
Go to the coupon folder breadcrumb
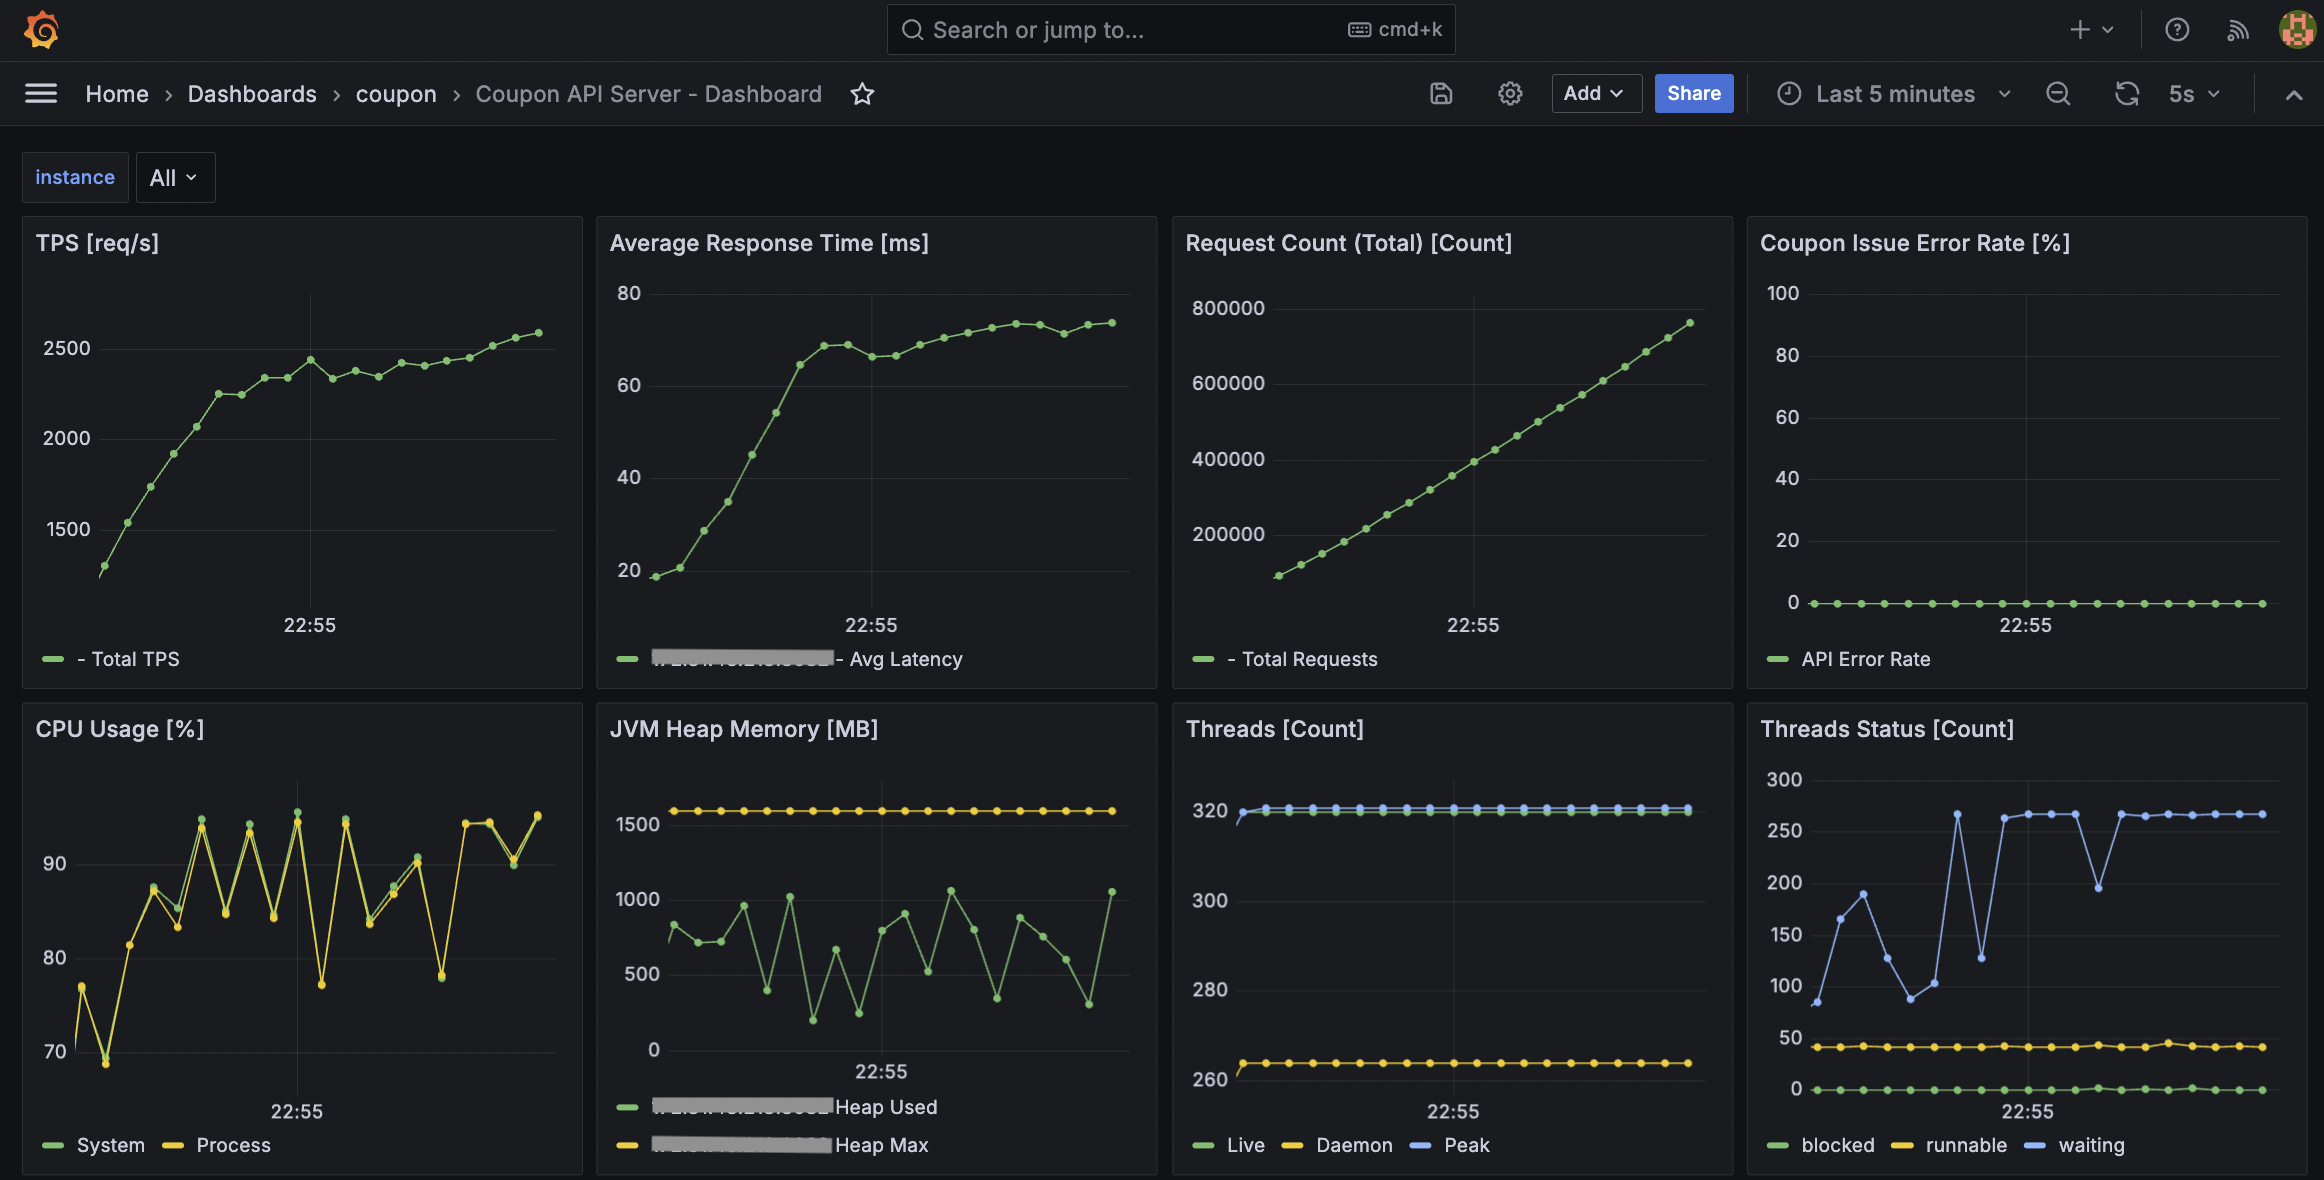coord(396,94)
